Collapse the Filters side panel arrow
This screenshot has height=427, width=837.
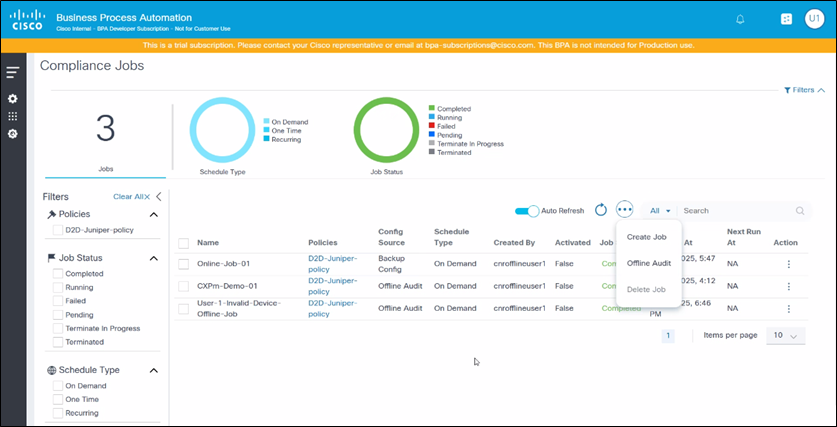tap(159, 196)
